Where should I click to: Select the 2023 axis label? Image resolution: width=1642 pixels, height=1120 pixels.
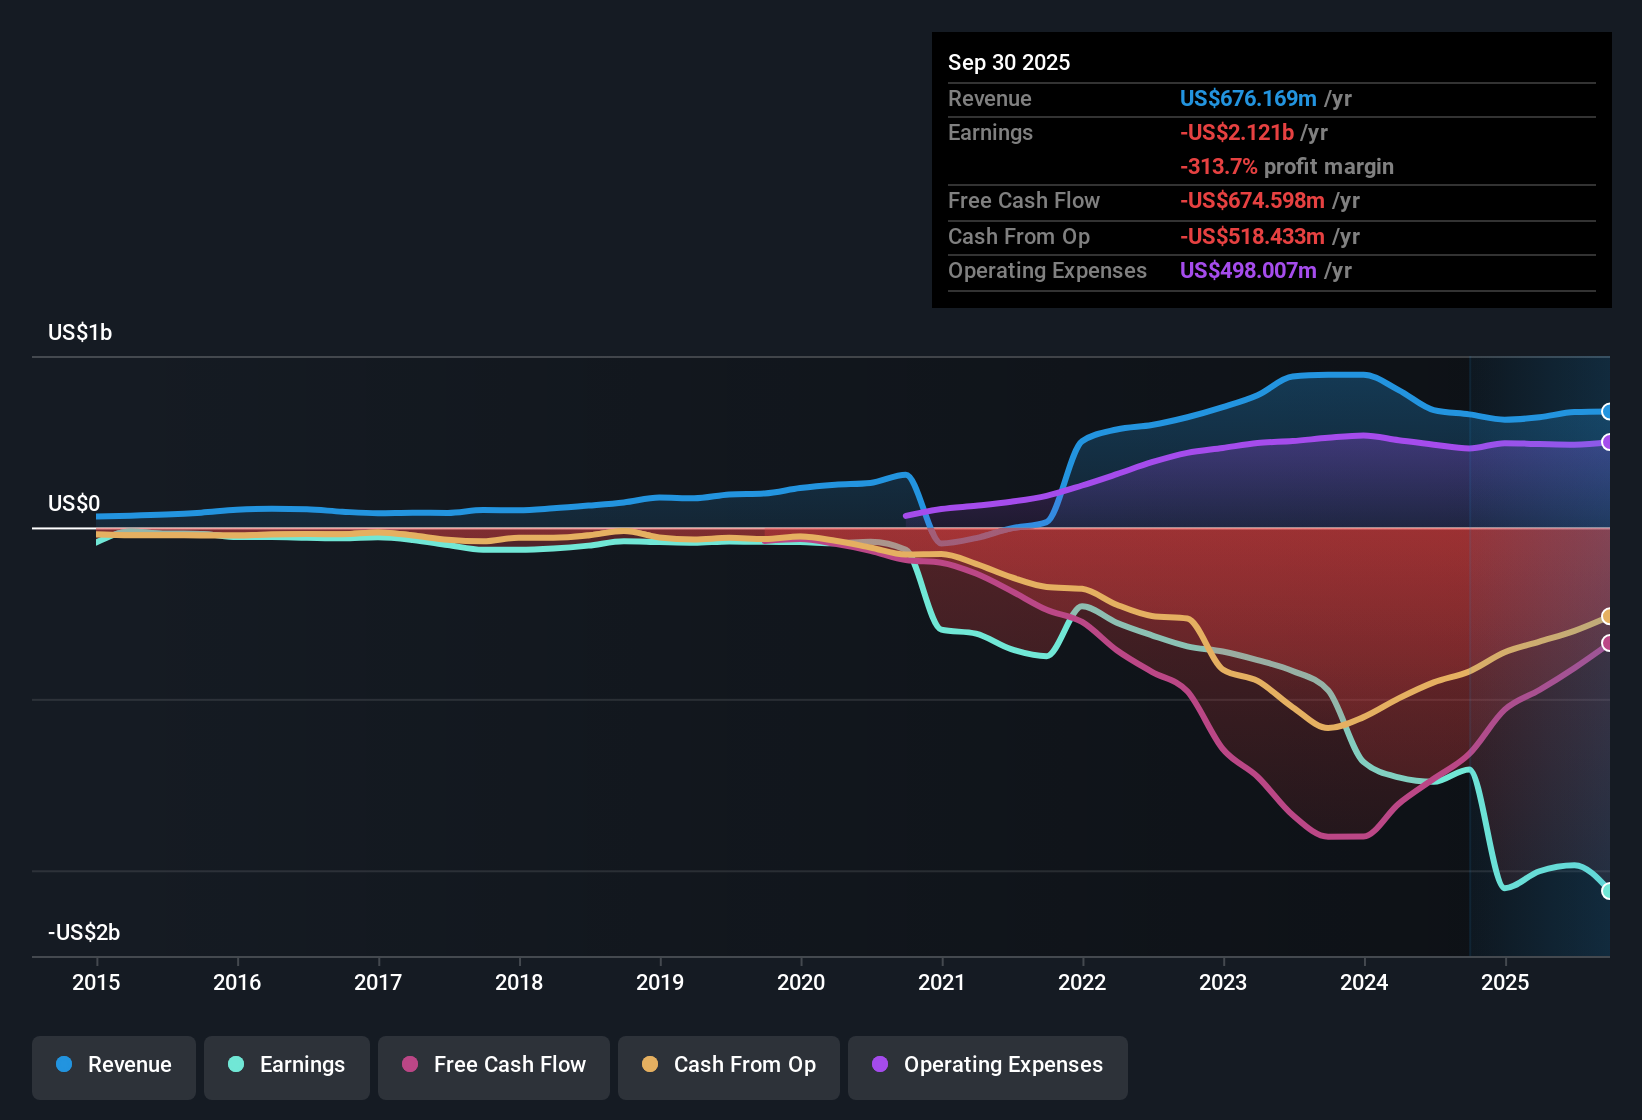tap(1223, 983)
